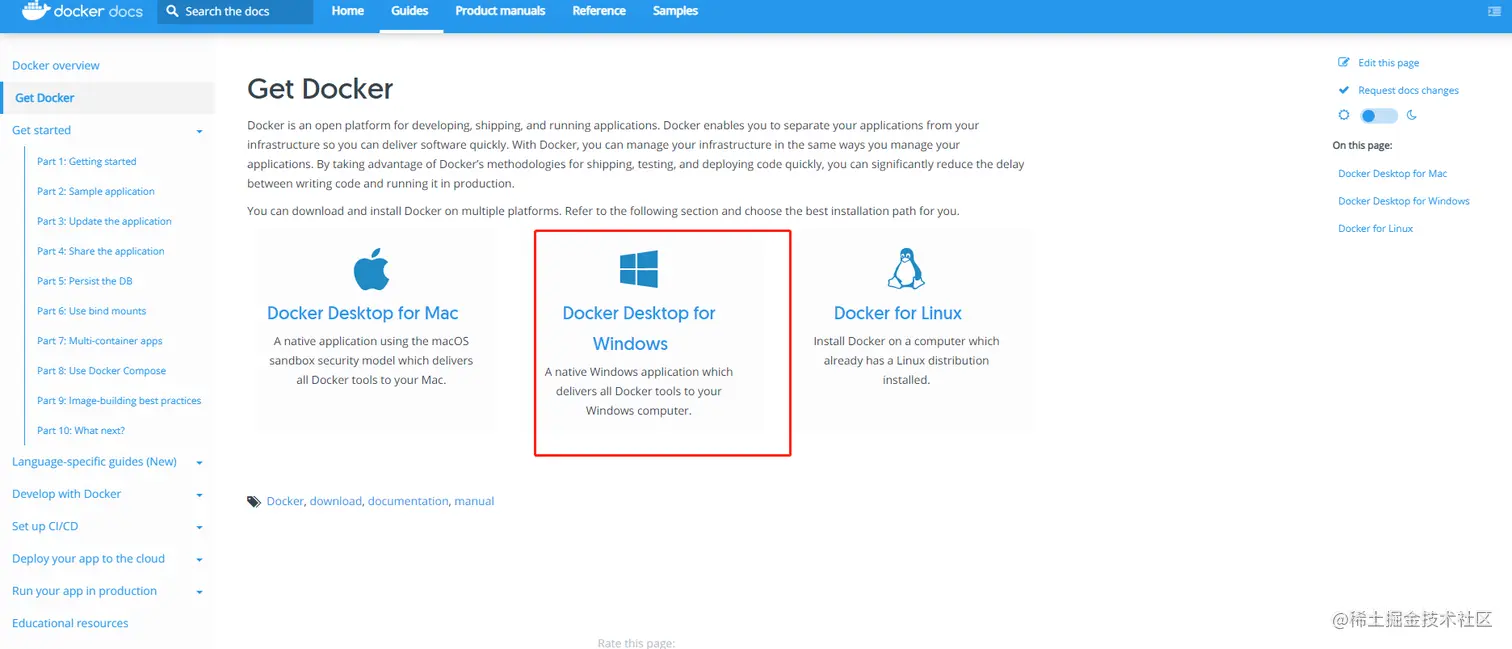
Task: Open the Home tab
Action: click(348, 11)
